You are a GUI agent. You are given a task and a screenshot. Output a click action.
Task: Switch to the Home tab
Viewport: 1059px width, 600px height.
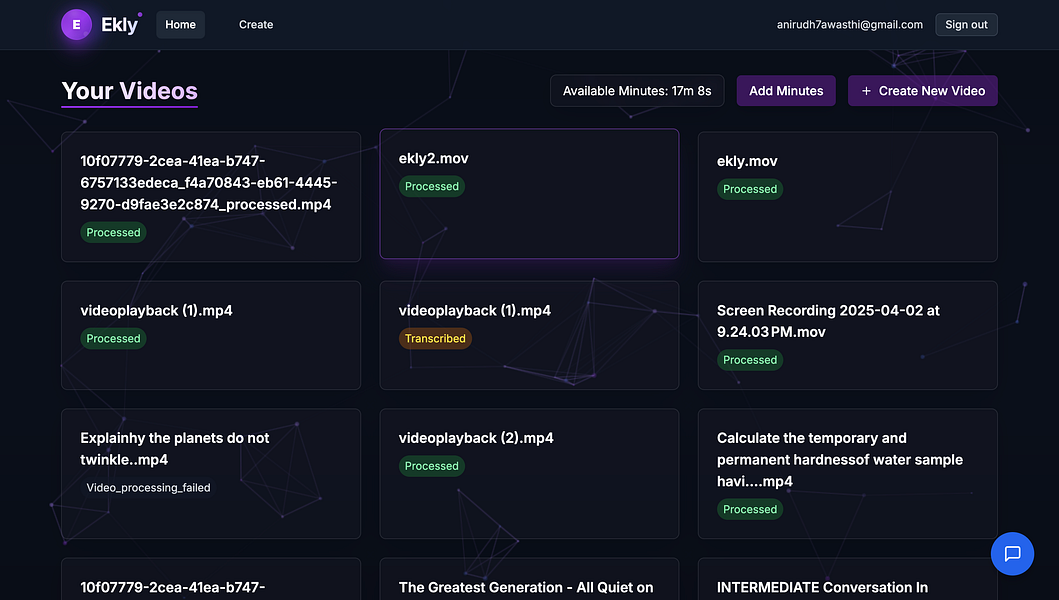coord(180,24)
